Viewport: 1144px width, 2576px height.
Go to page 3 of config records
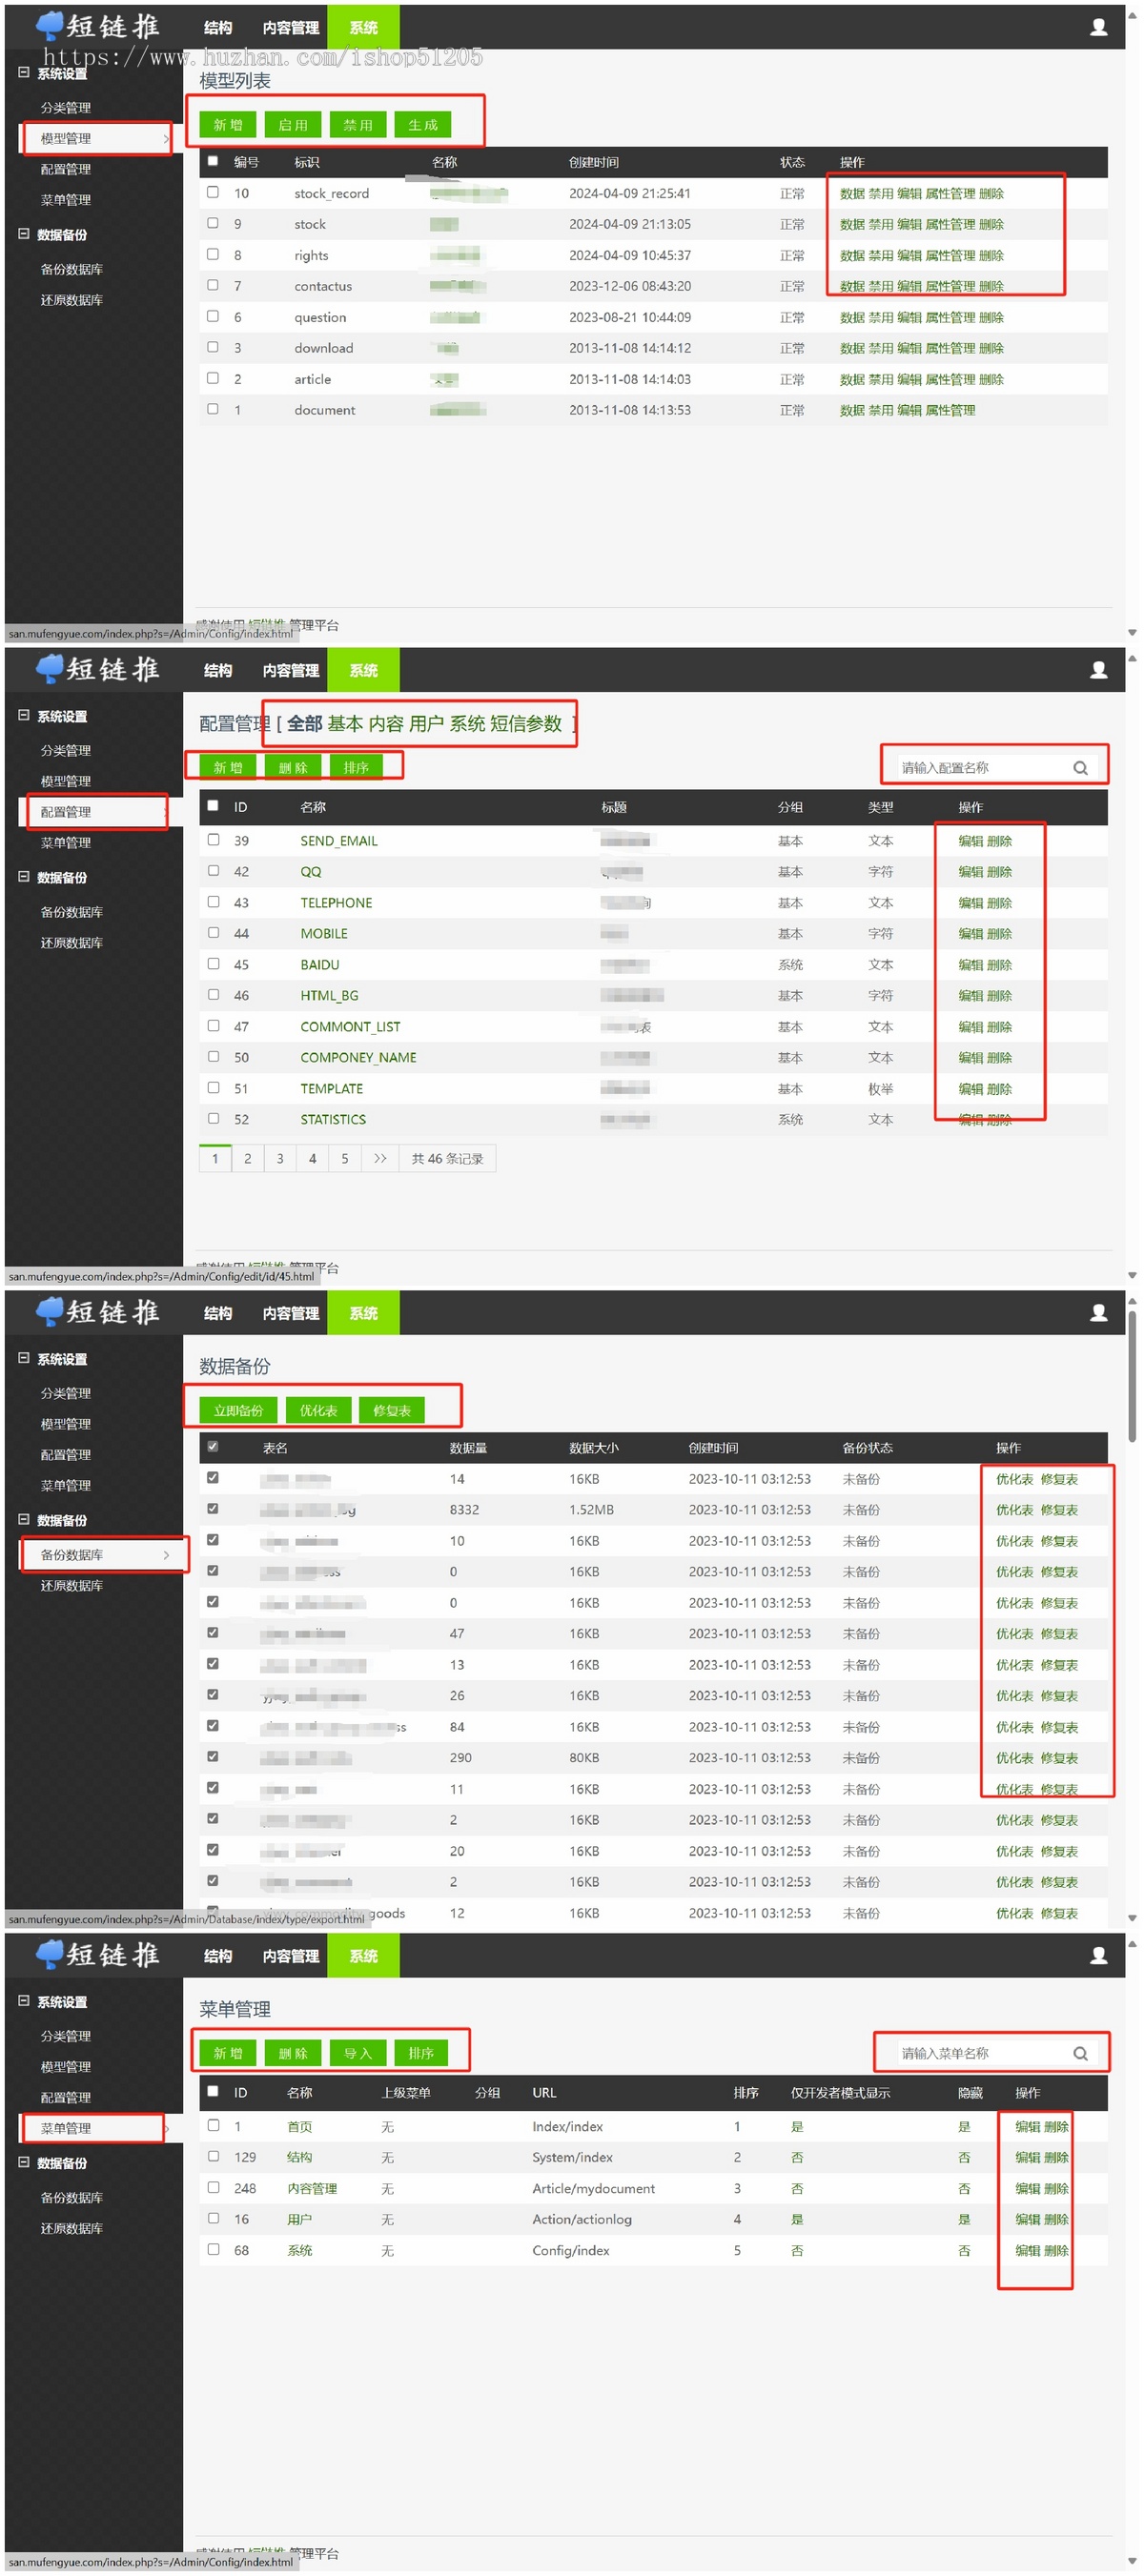click(x=280, y=1159)
